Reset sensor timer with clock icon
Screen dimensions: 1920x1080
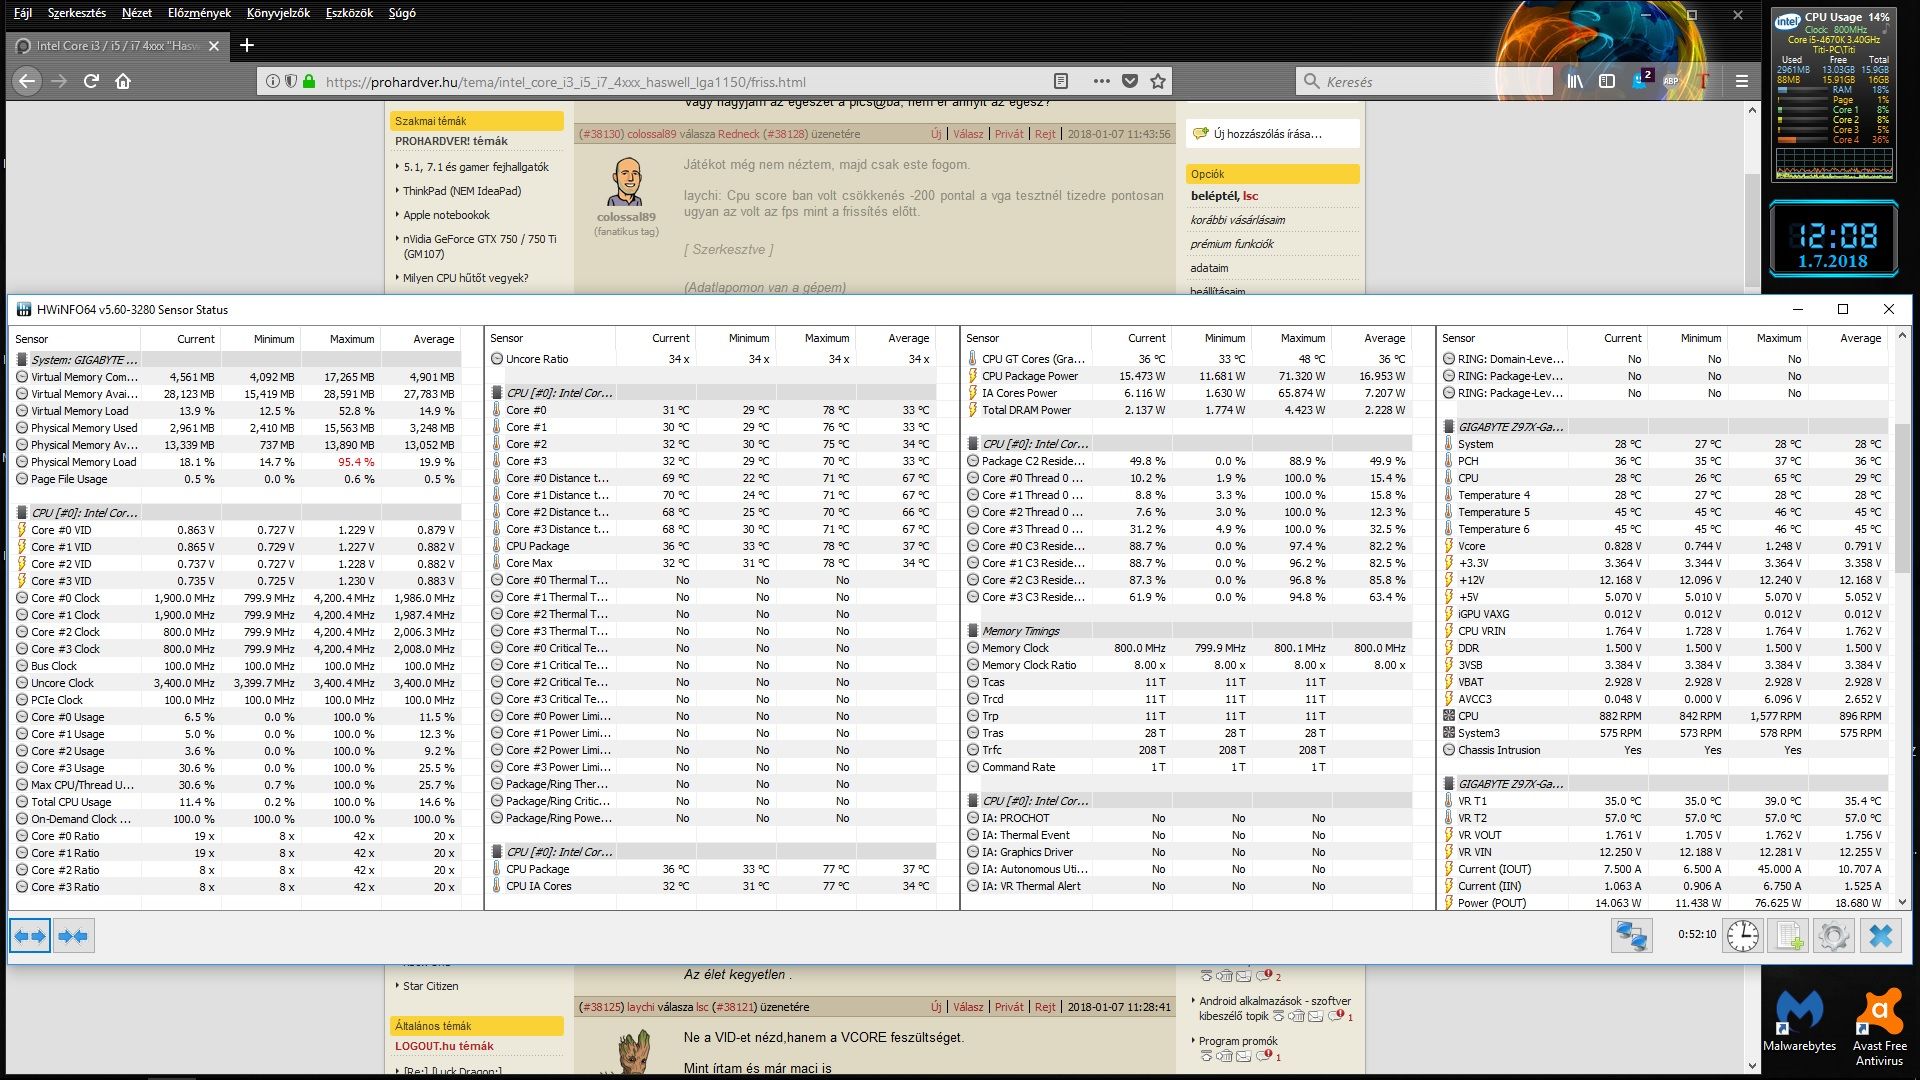pos(1742,936)
